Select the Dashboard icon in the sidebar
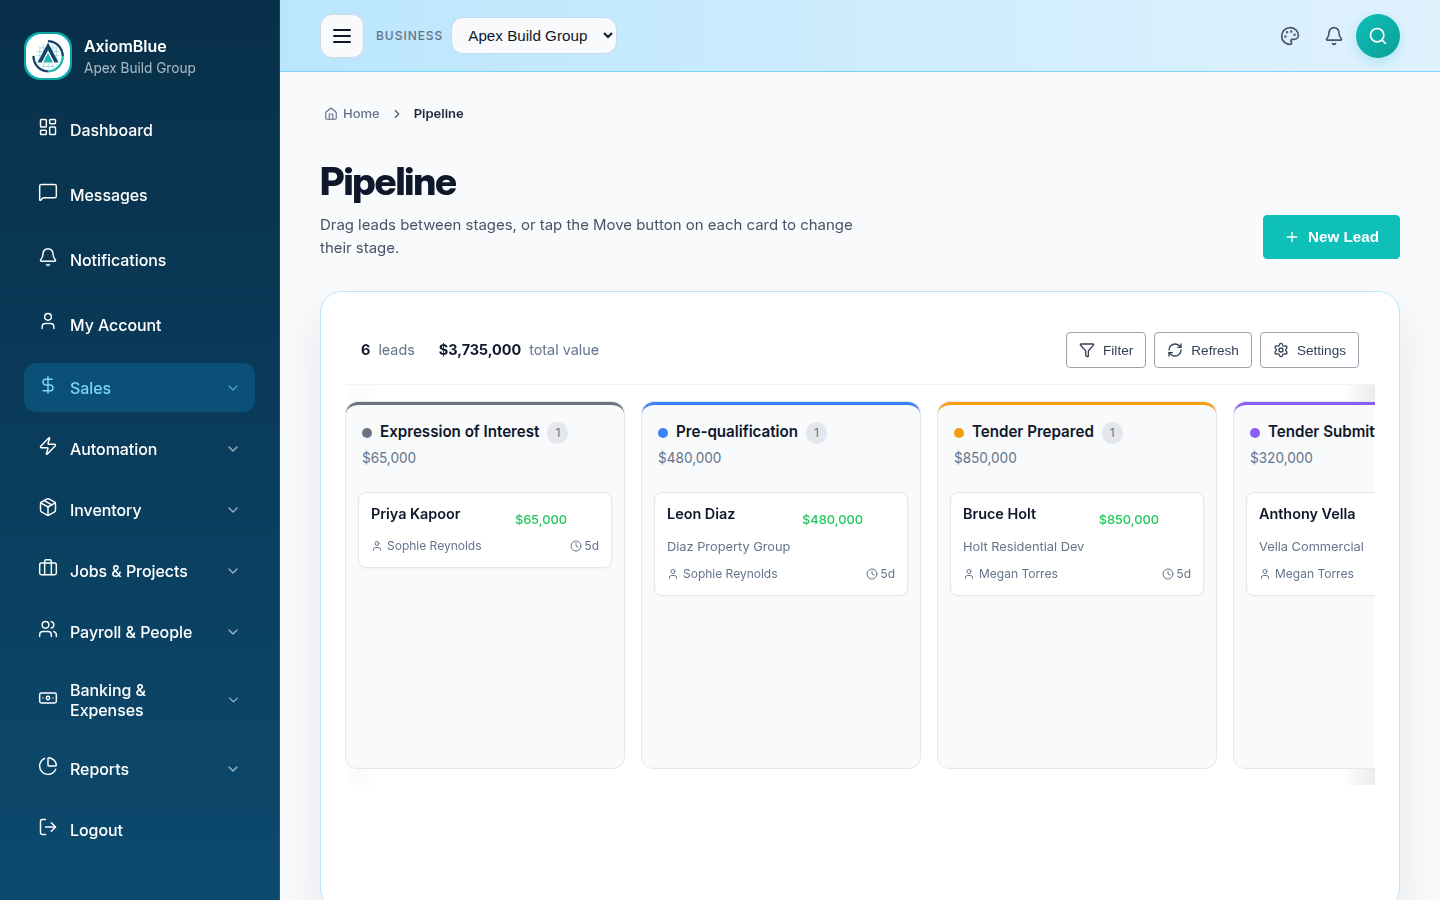Viewport: 1440px width, 900px height. (x=47, y=129)
